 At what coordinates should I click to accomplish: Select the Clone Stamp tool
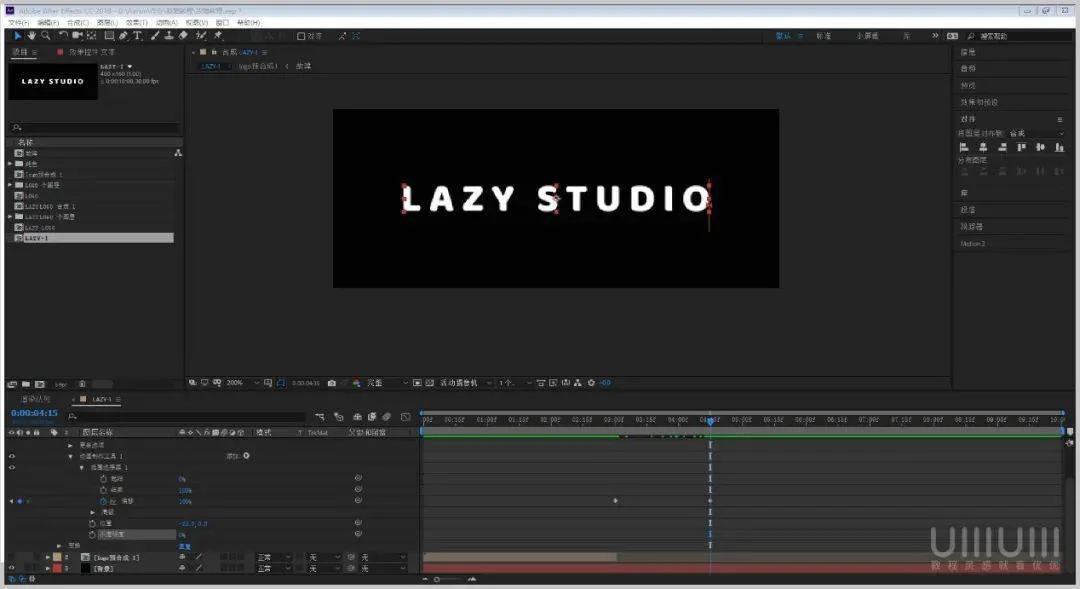pos(169,36)
